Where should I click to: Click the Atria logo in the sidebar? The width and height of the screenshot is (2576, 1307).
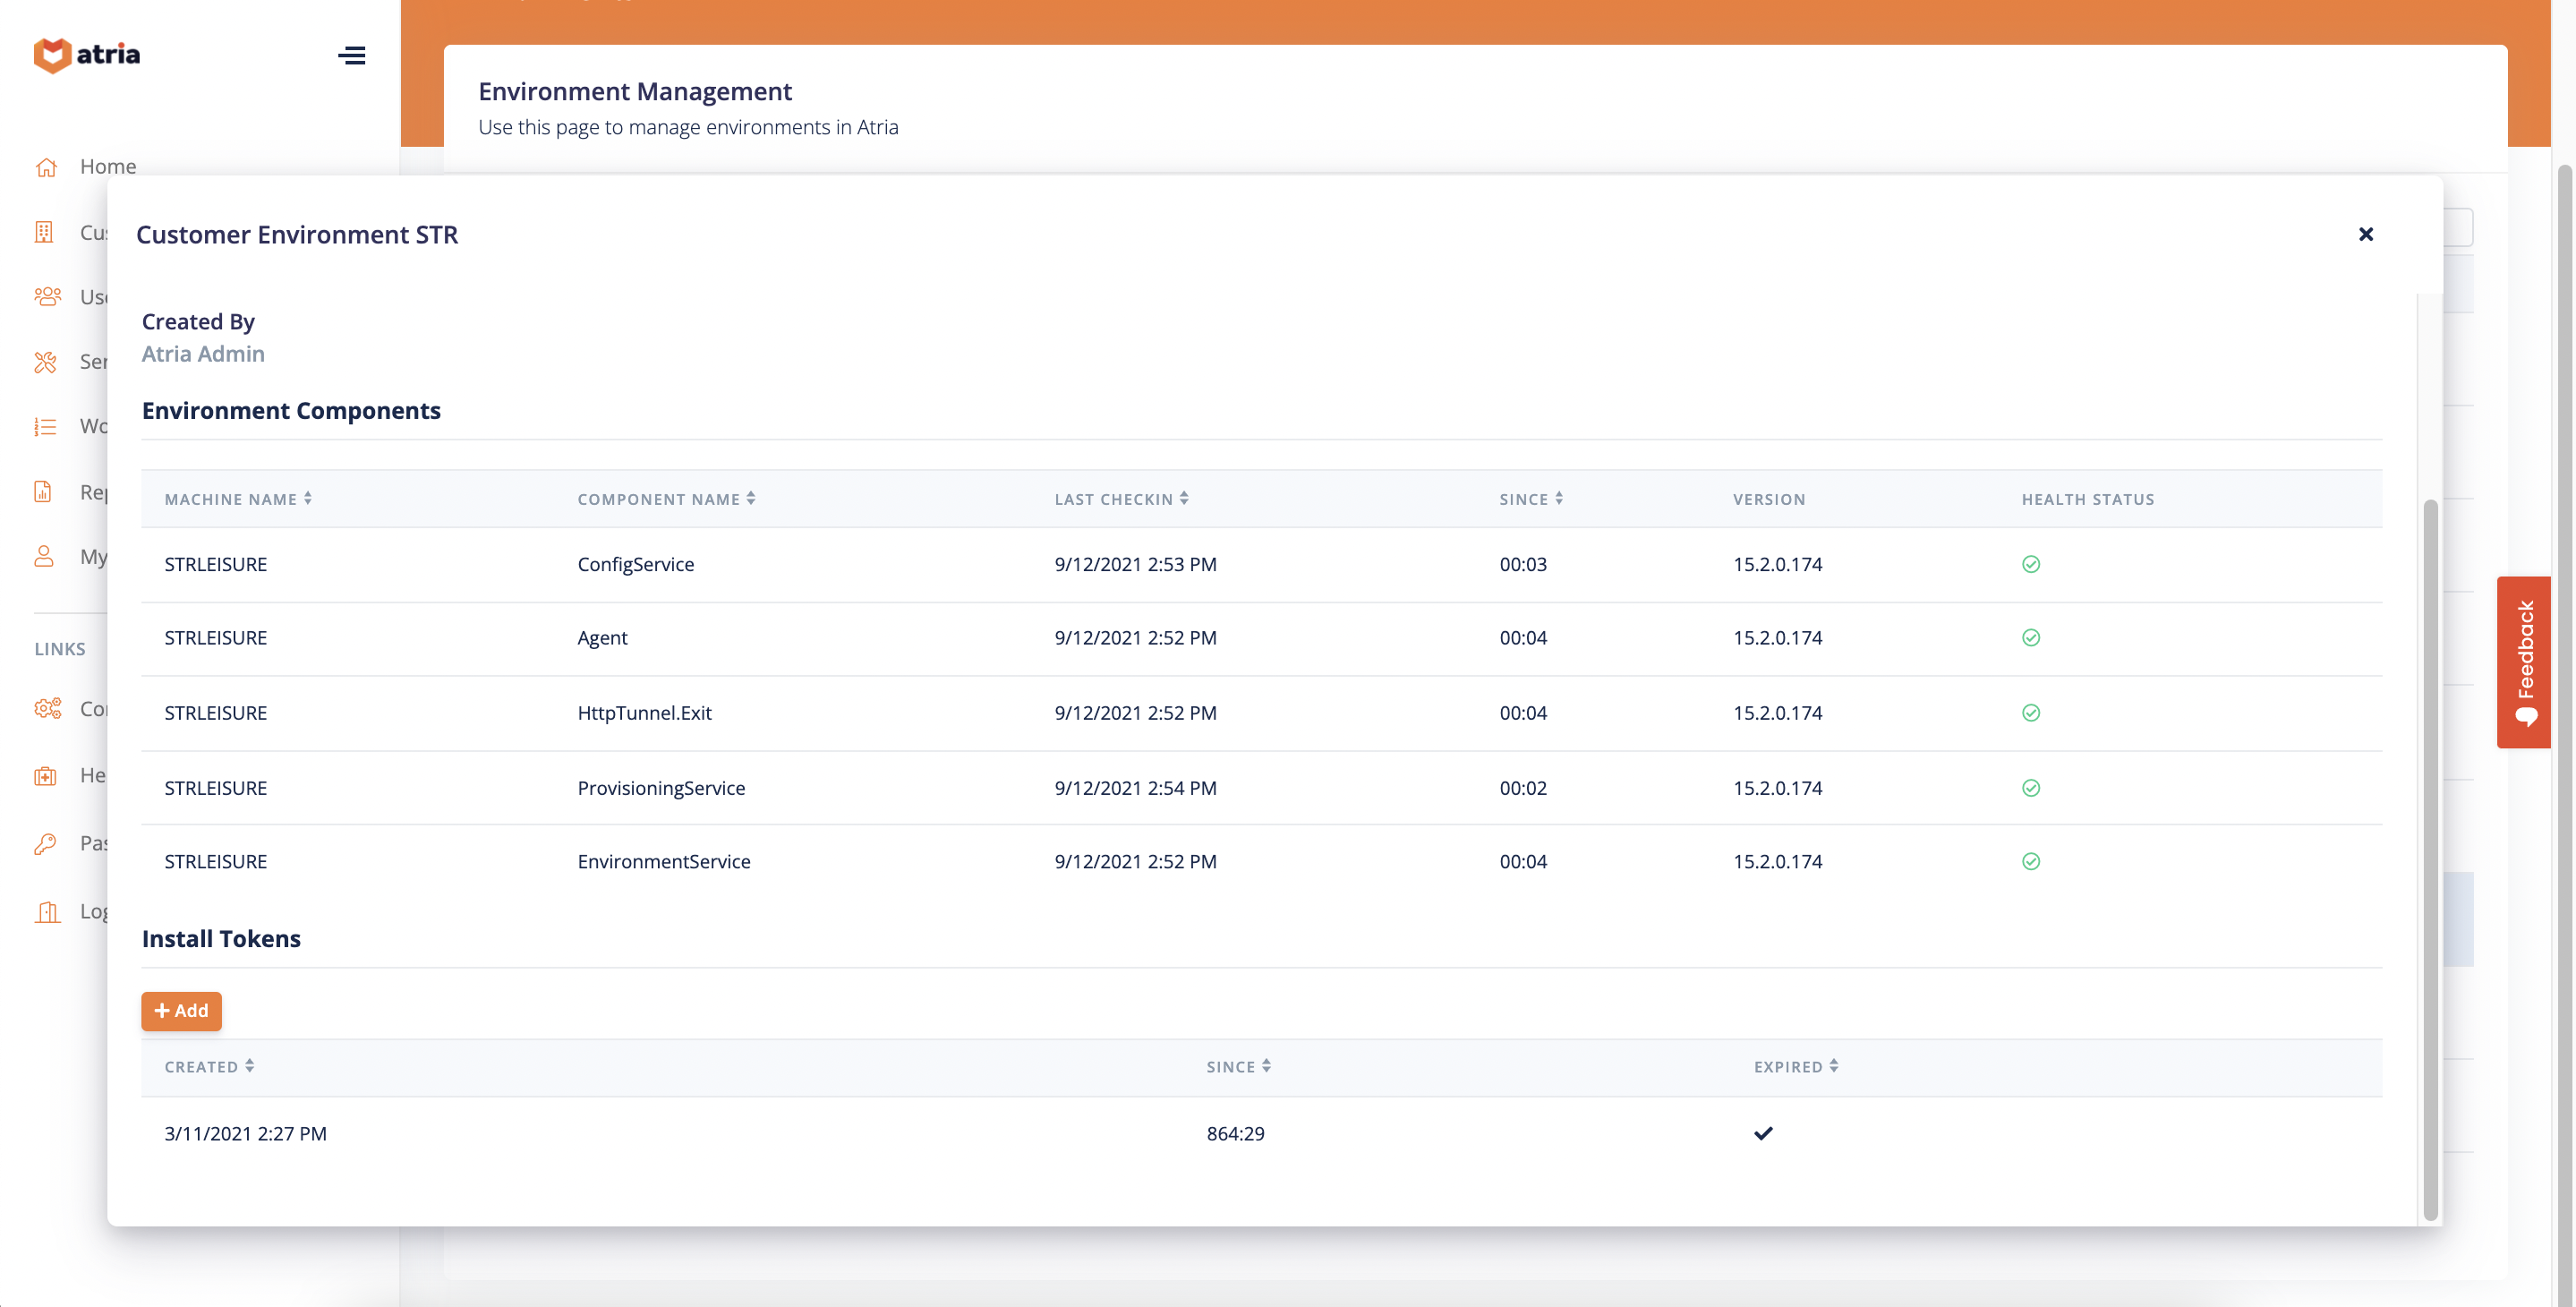pyautogui.click(x=87, y=55)
